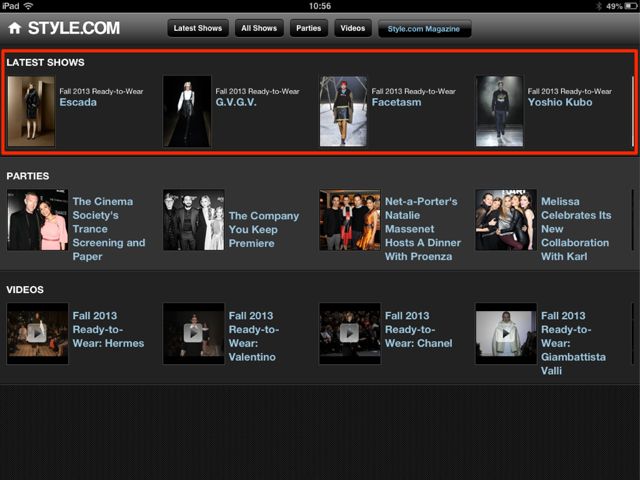This screenshot has height=480, width=640.
Task: View the Yoshio Kubo runway thumbnail
Action: [x=499, y=111]
